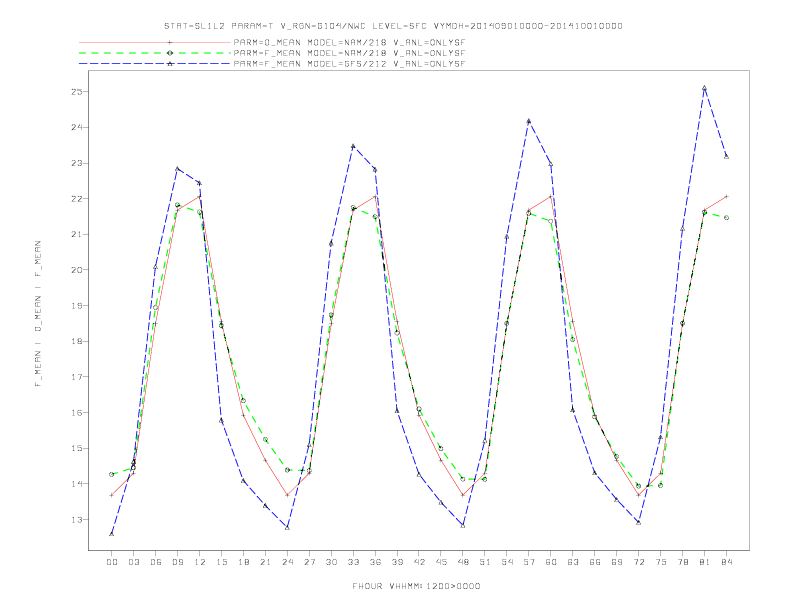Click the x-axis tick label 06
The height and width of the screenshot is (612, 792).
pos(156,562)
